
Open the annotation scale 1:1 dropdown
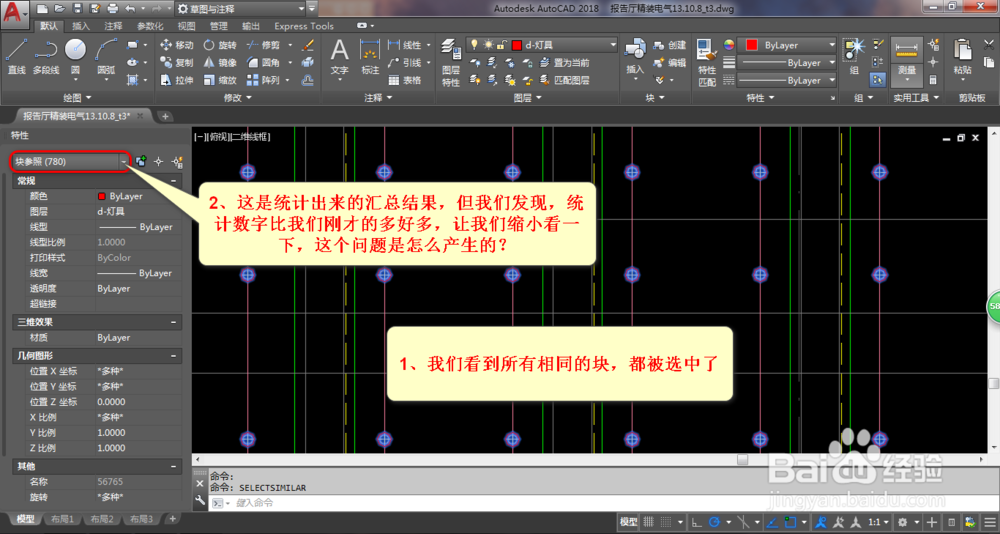point(879,521)
